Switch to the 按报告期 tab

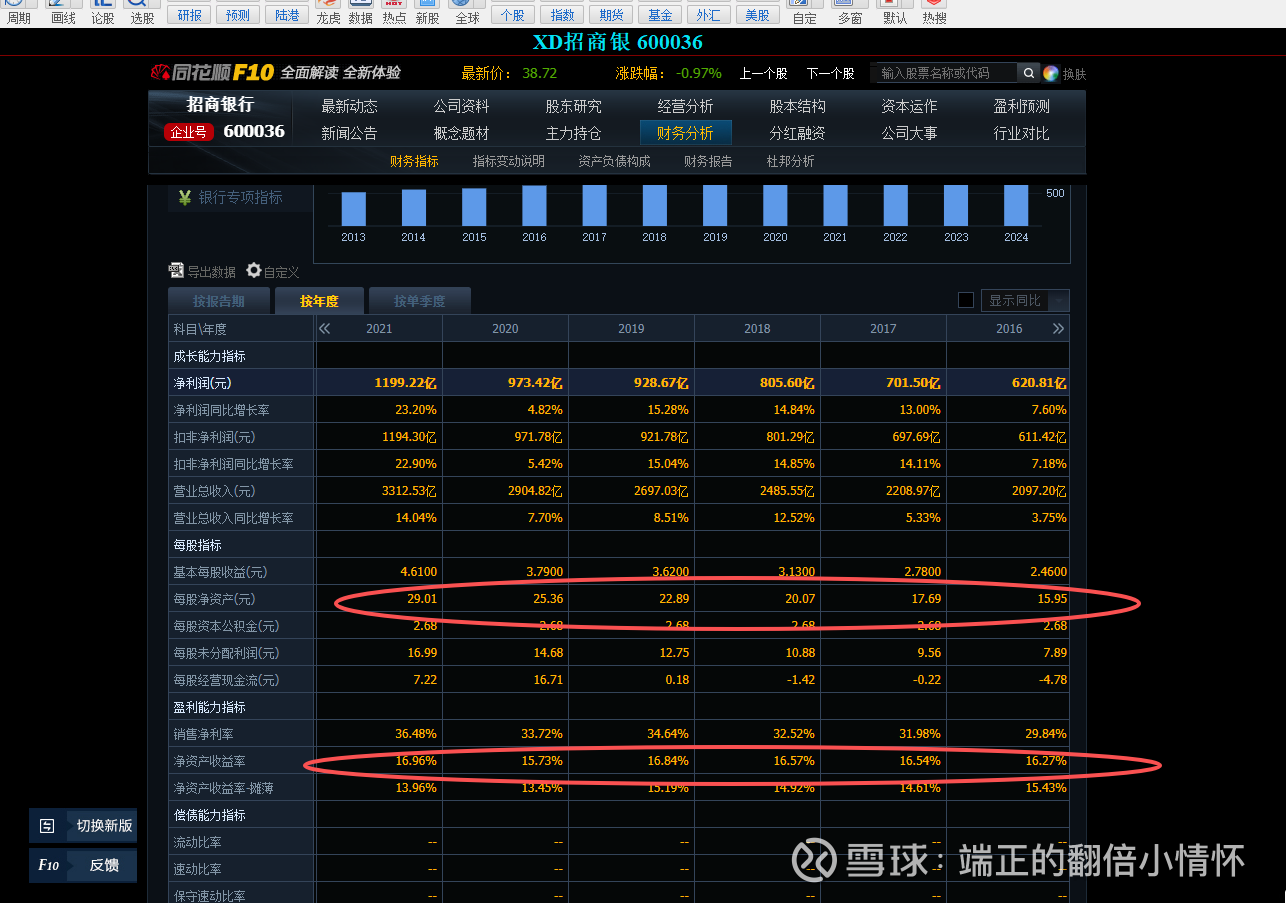(x=218, y=301)
